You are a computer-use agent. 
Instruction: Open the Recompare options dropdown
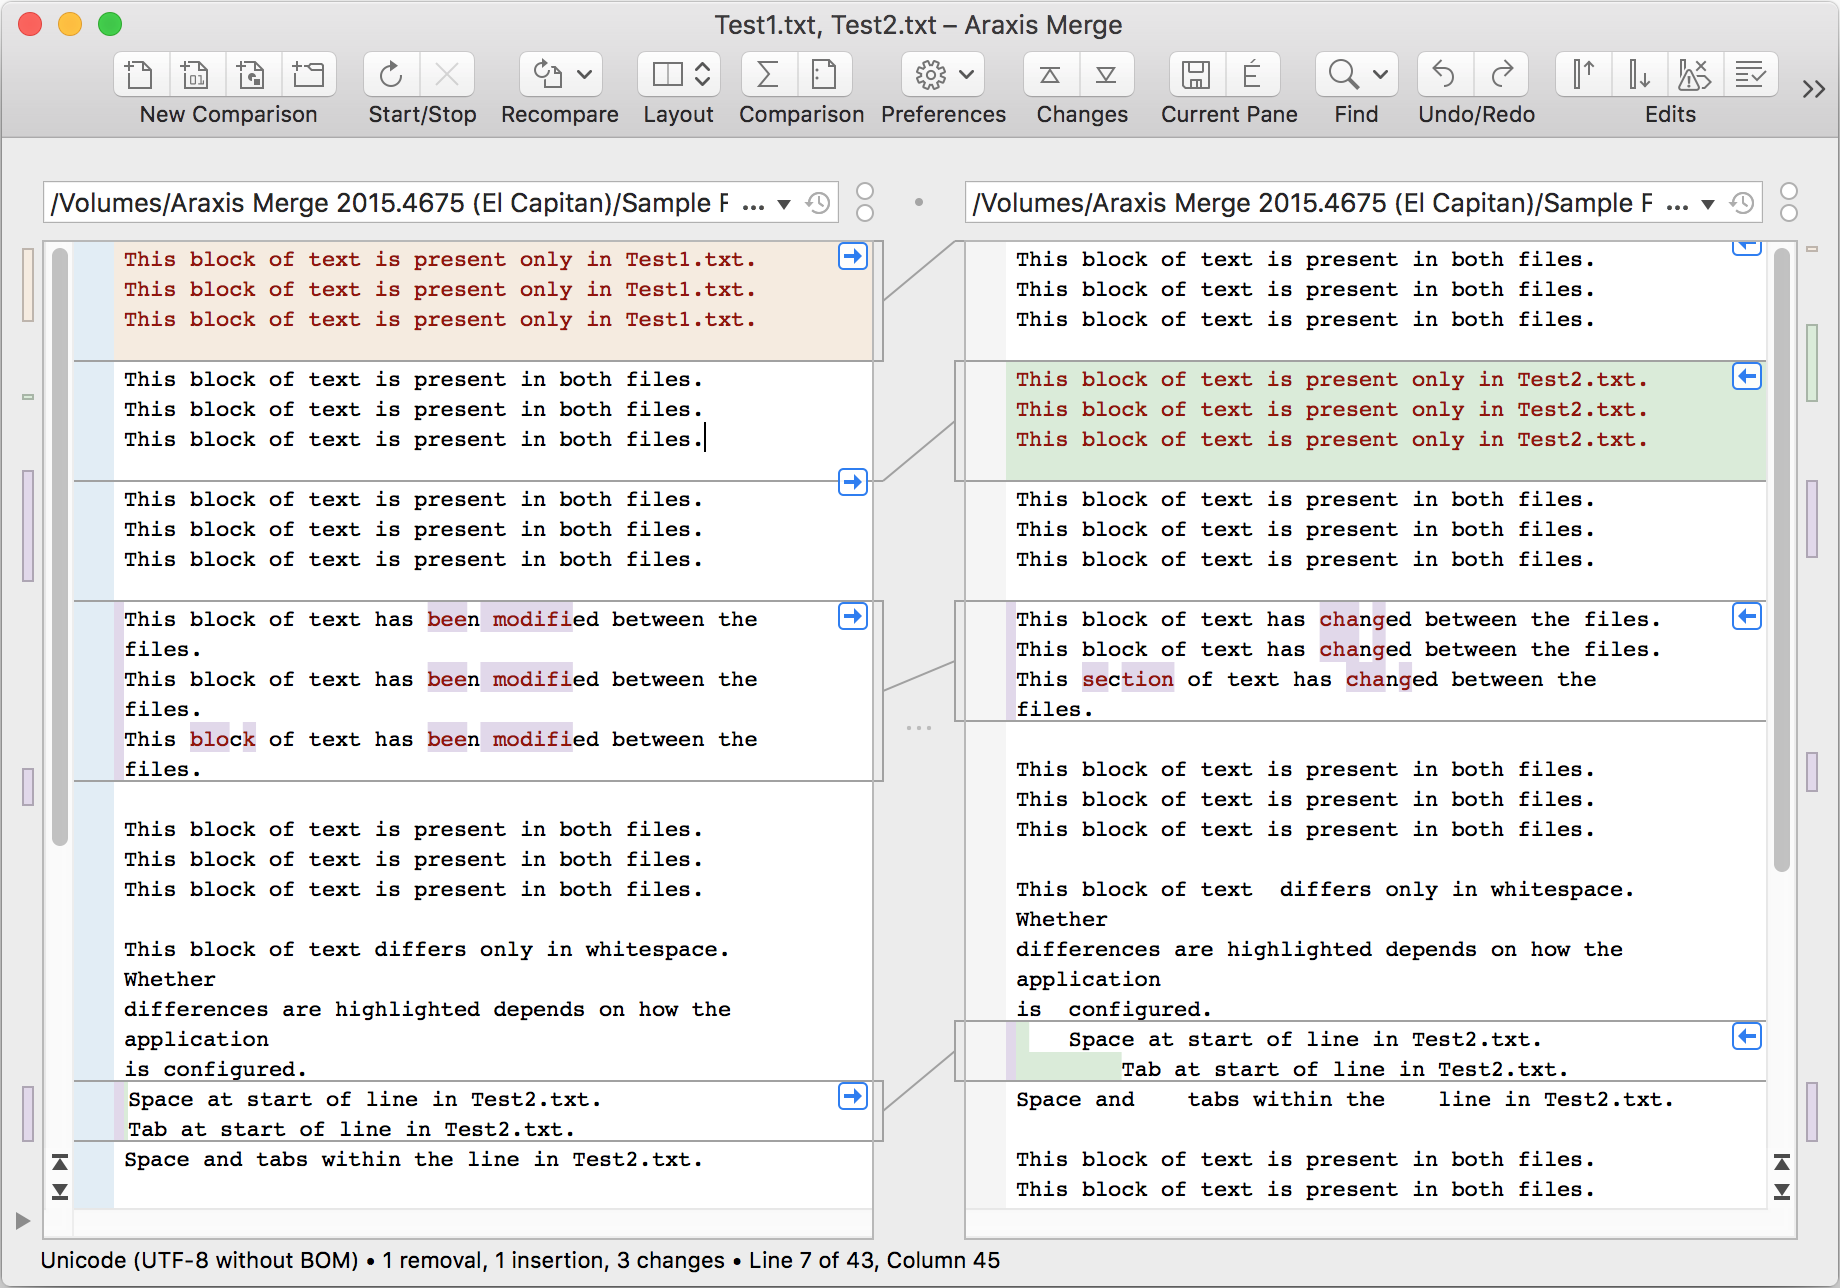[x=583, y=74]
